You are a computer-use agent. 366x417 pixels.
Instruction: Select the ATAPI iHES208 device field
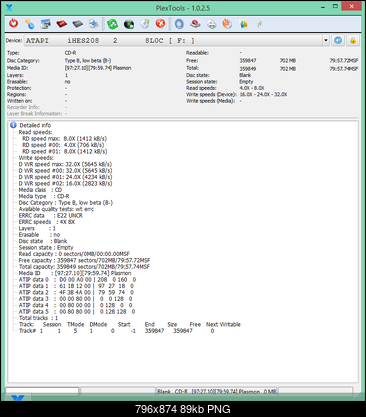[173, 40]
